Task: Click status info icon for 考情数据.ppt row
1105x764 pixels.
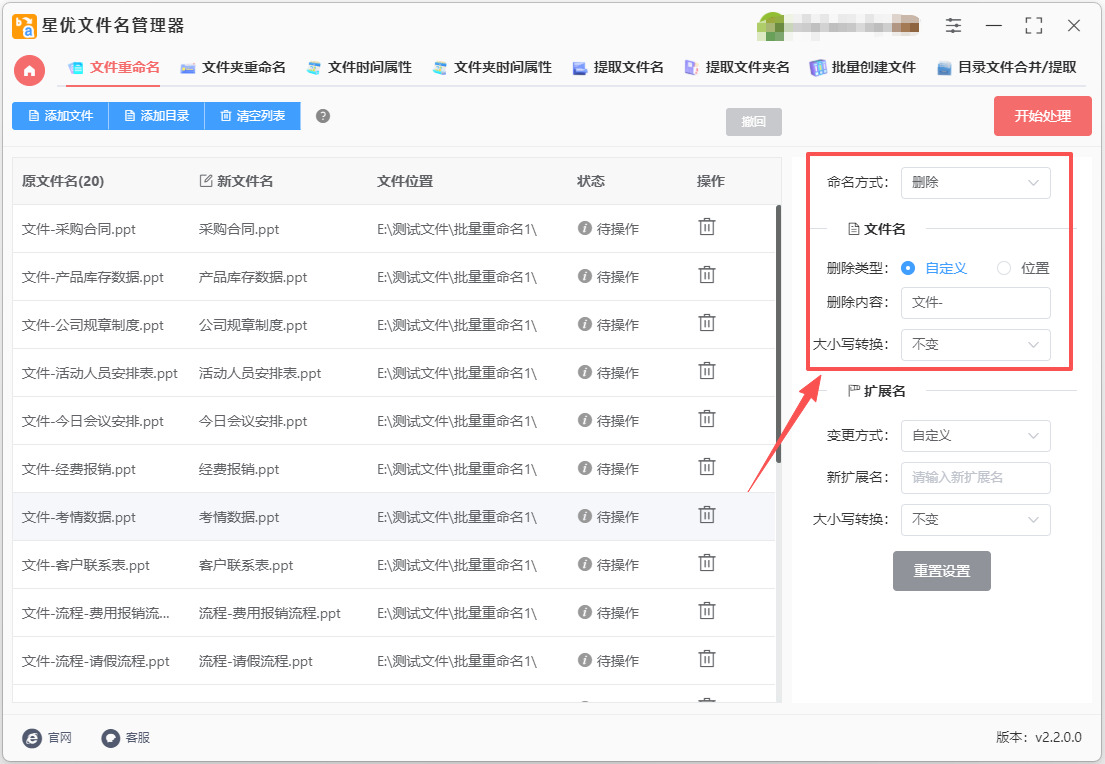Action: pos(584,516)
